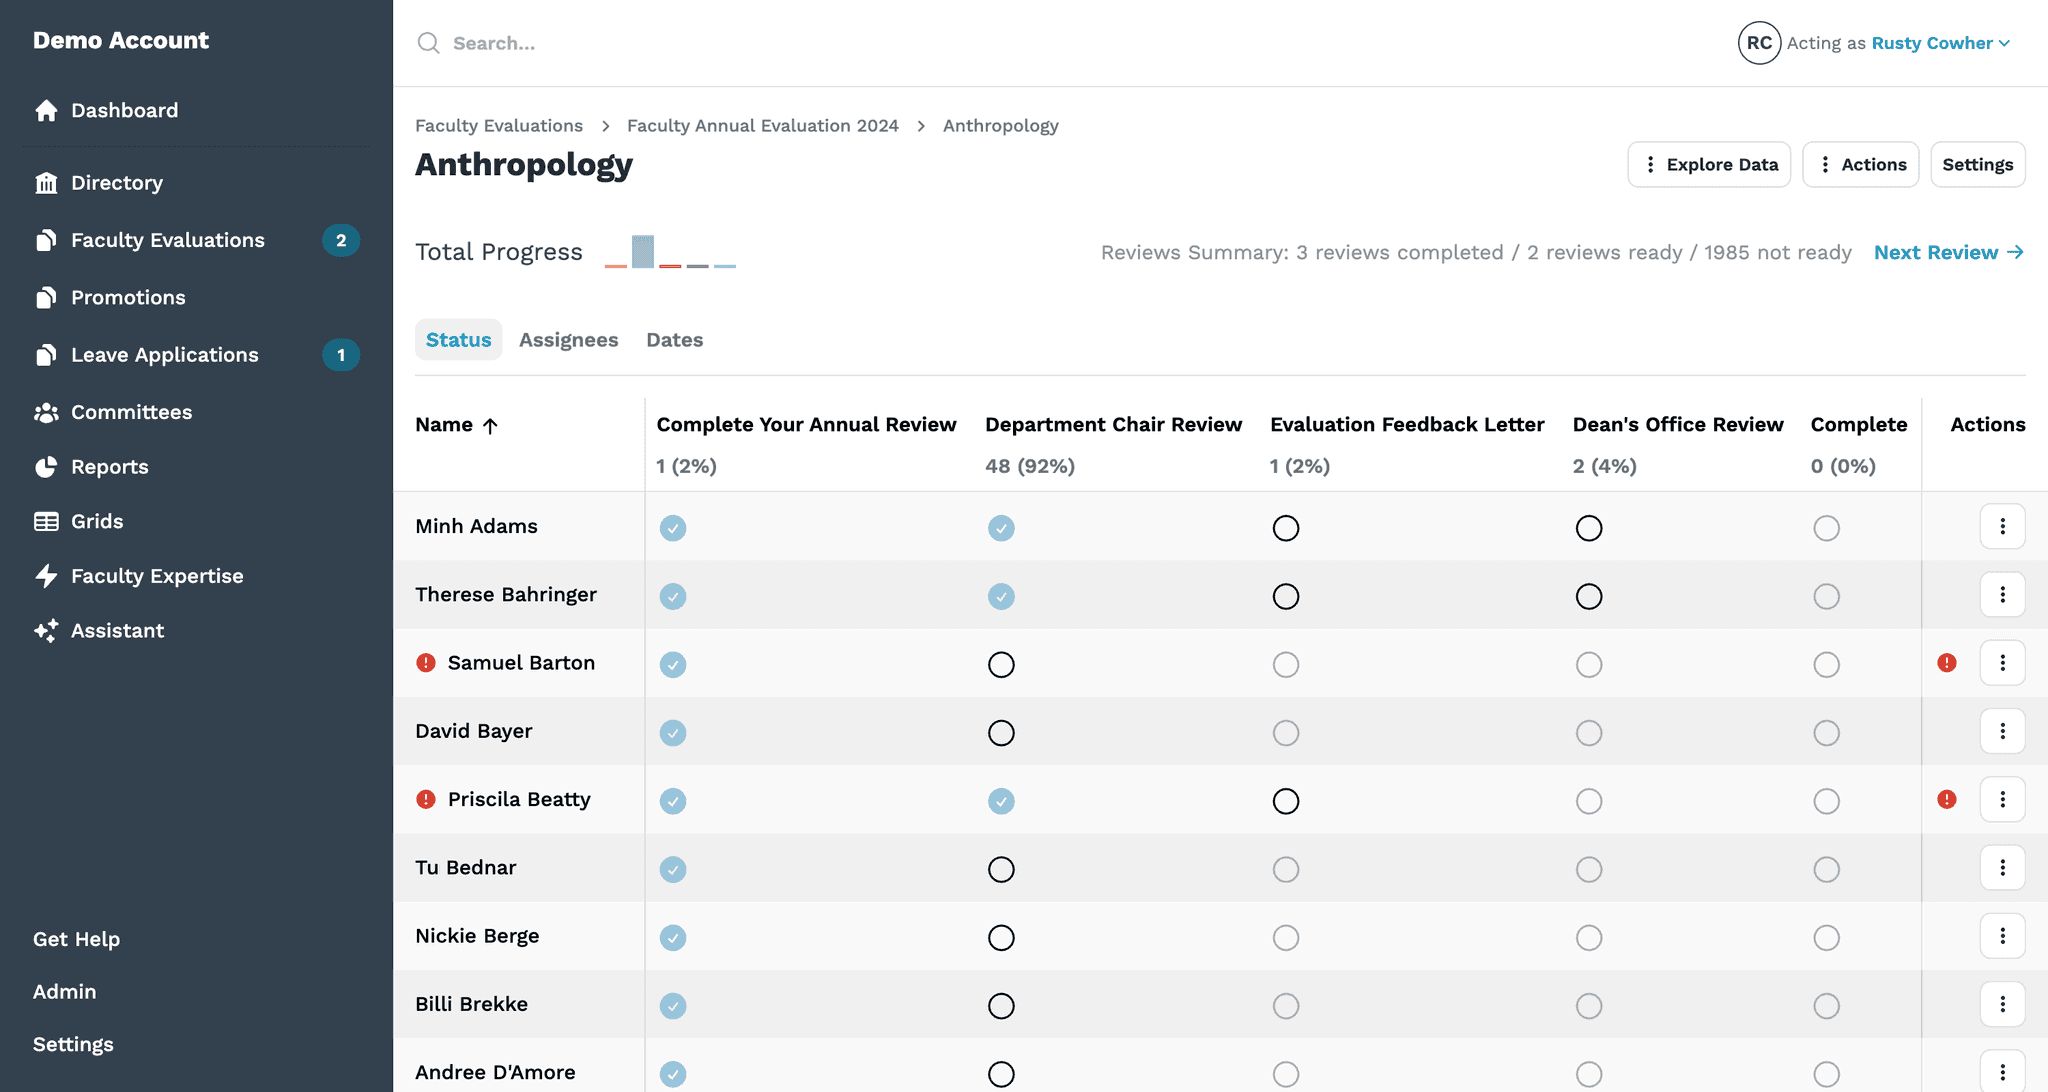Click the Grids table icon
Image resolution: width=2048 pixels, height=1092 pixels.
coord(46,522)
